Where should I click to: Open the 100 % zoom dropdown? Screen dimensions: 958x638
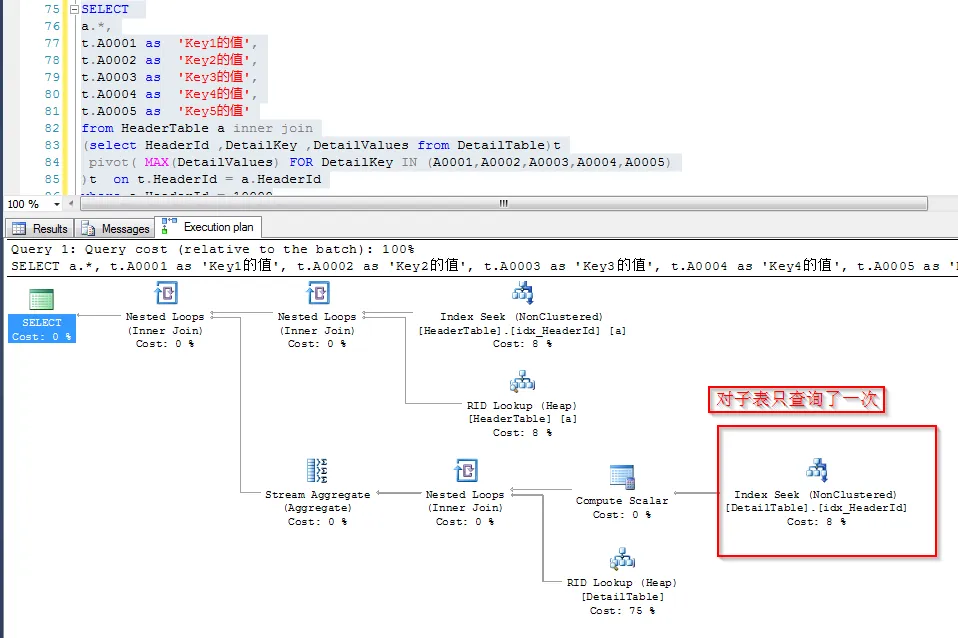tap(57, 204)
